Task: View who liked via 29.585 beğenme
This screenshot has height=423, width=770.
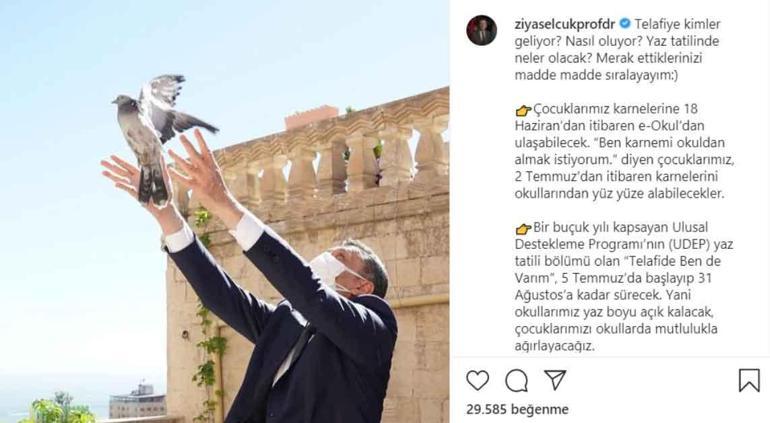Action: point(517,409)
